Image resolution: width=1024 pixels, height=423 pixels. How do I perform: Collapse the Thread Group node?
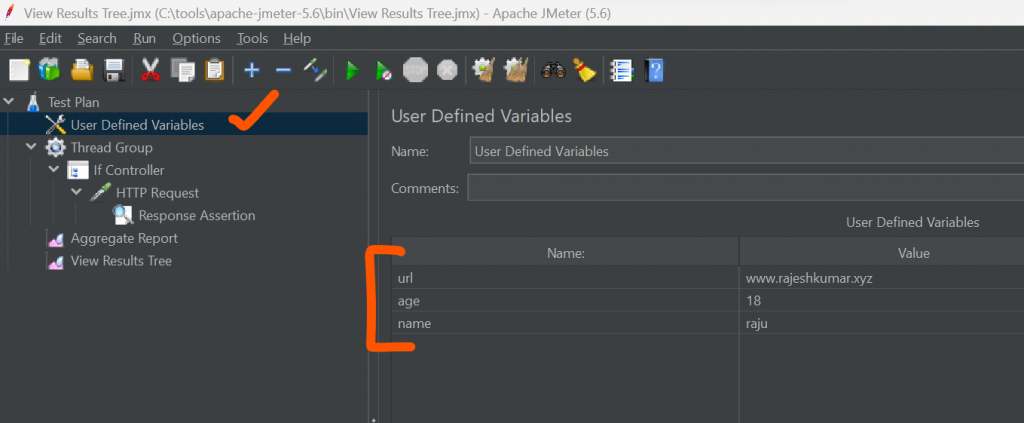point(32,147)
